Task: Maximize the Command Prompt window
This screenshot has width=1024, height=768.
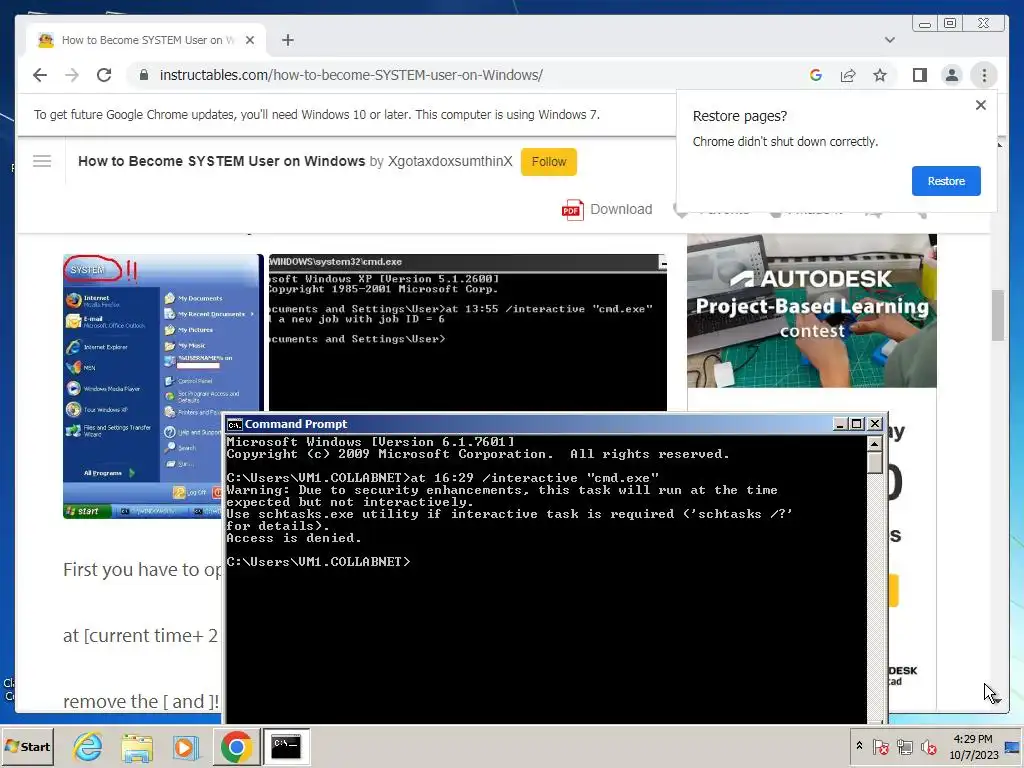Action: pos(857,424)
